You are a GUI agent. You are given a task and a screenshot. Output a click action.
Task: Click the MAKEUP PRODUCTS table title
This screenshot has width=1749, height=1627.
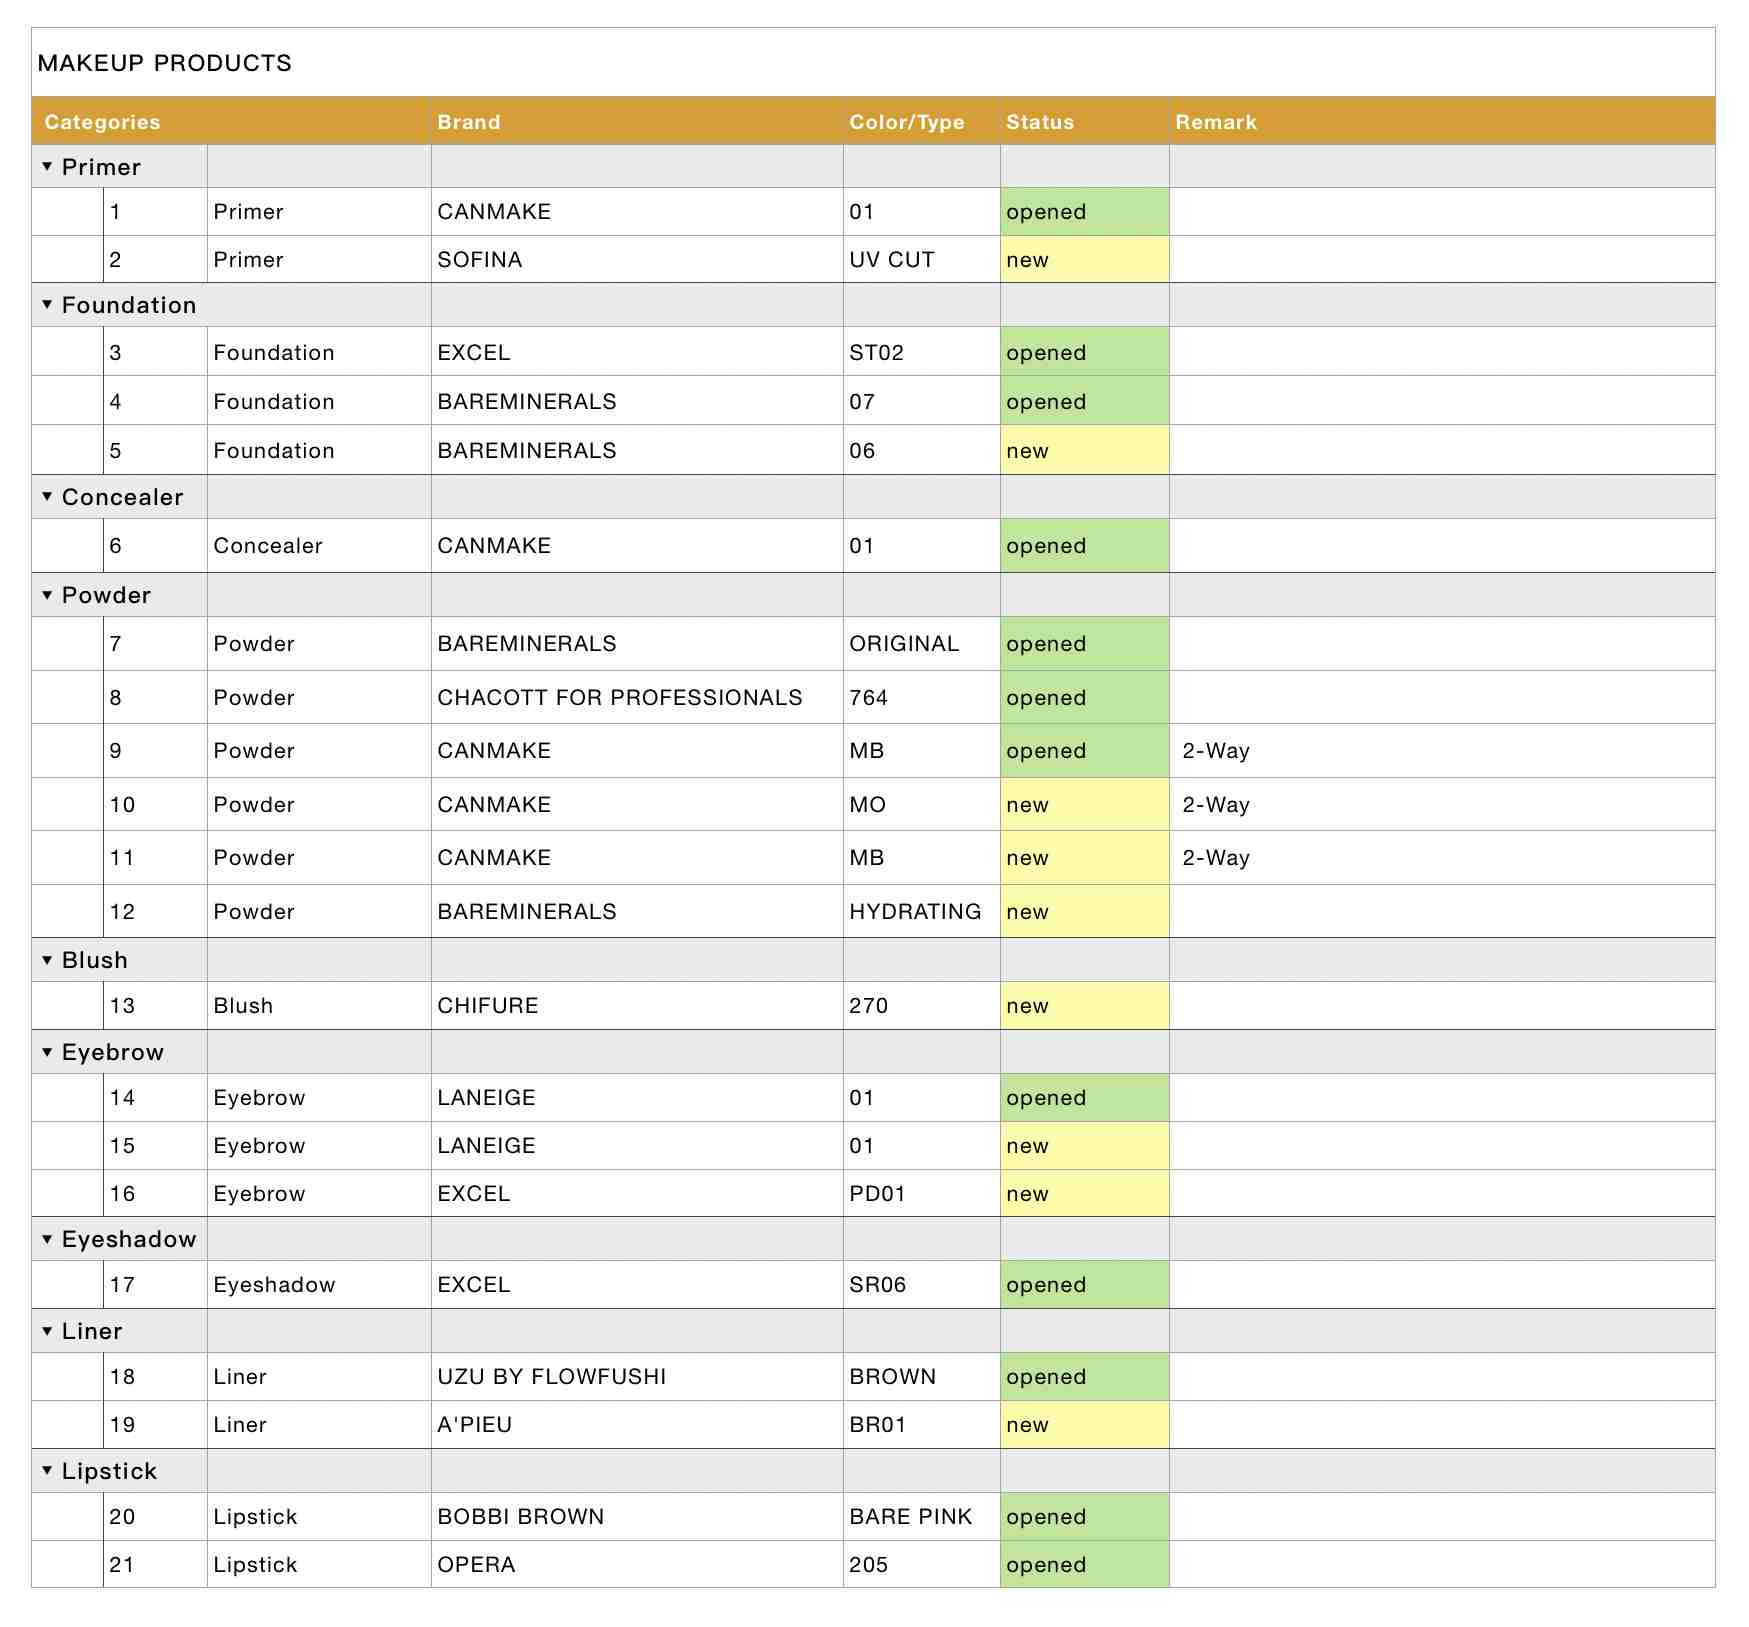(165, 63)
